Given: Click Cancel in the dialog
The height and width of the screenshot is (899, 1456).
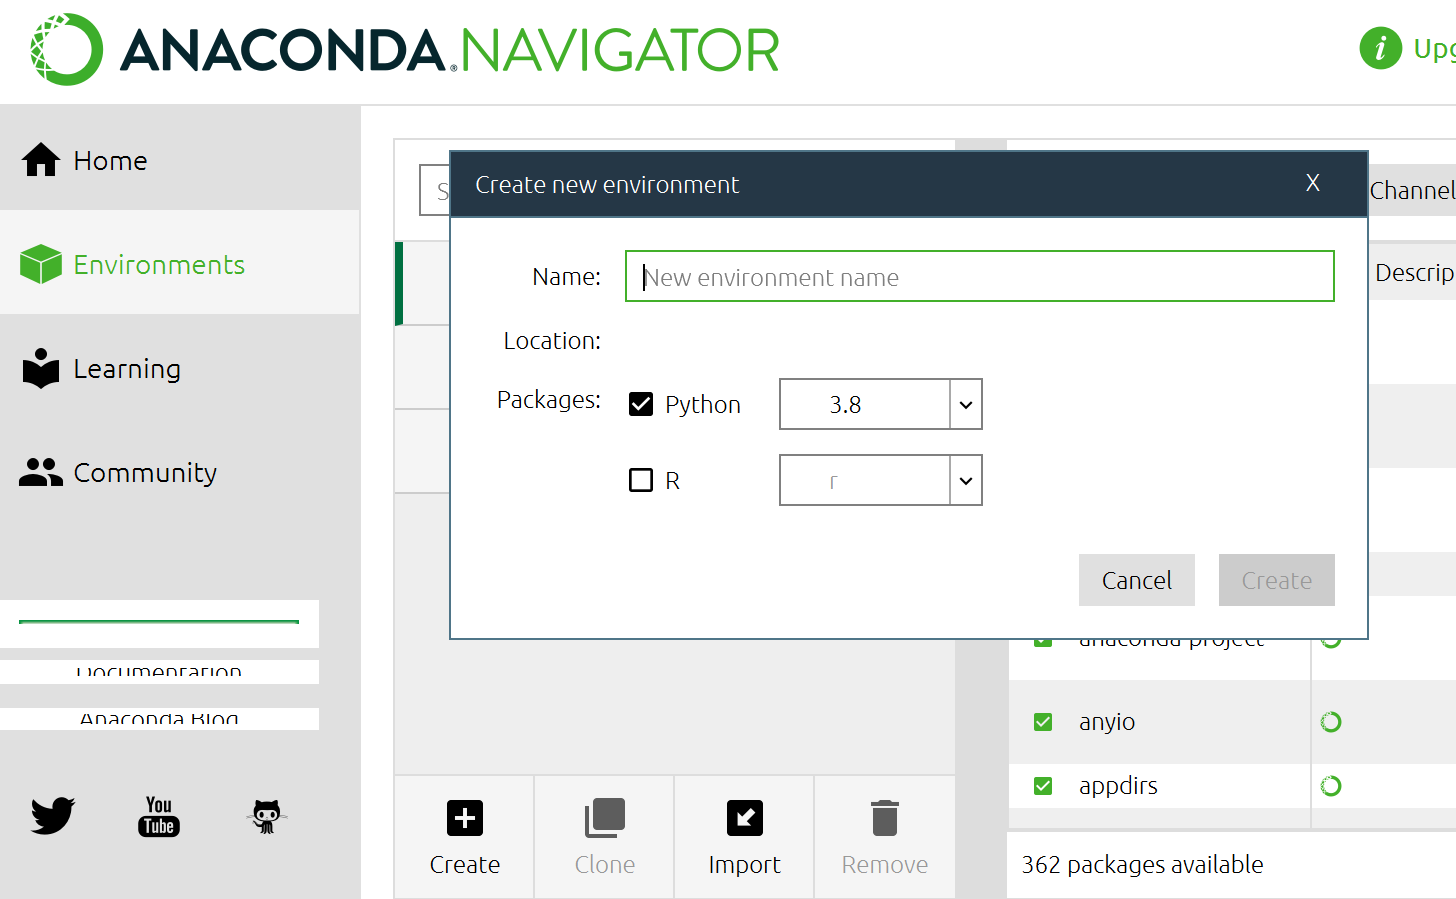Looking at the screenshot, I should coord(1137,580).
